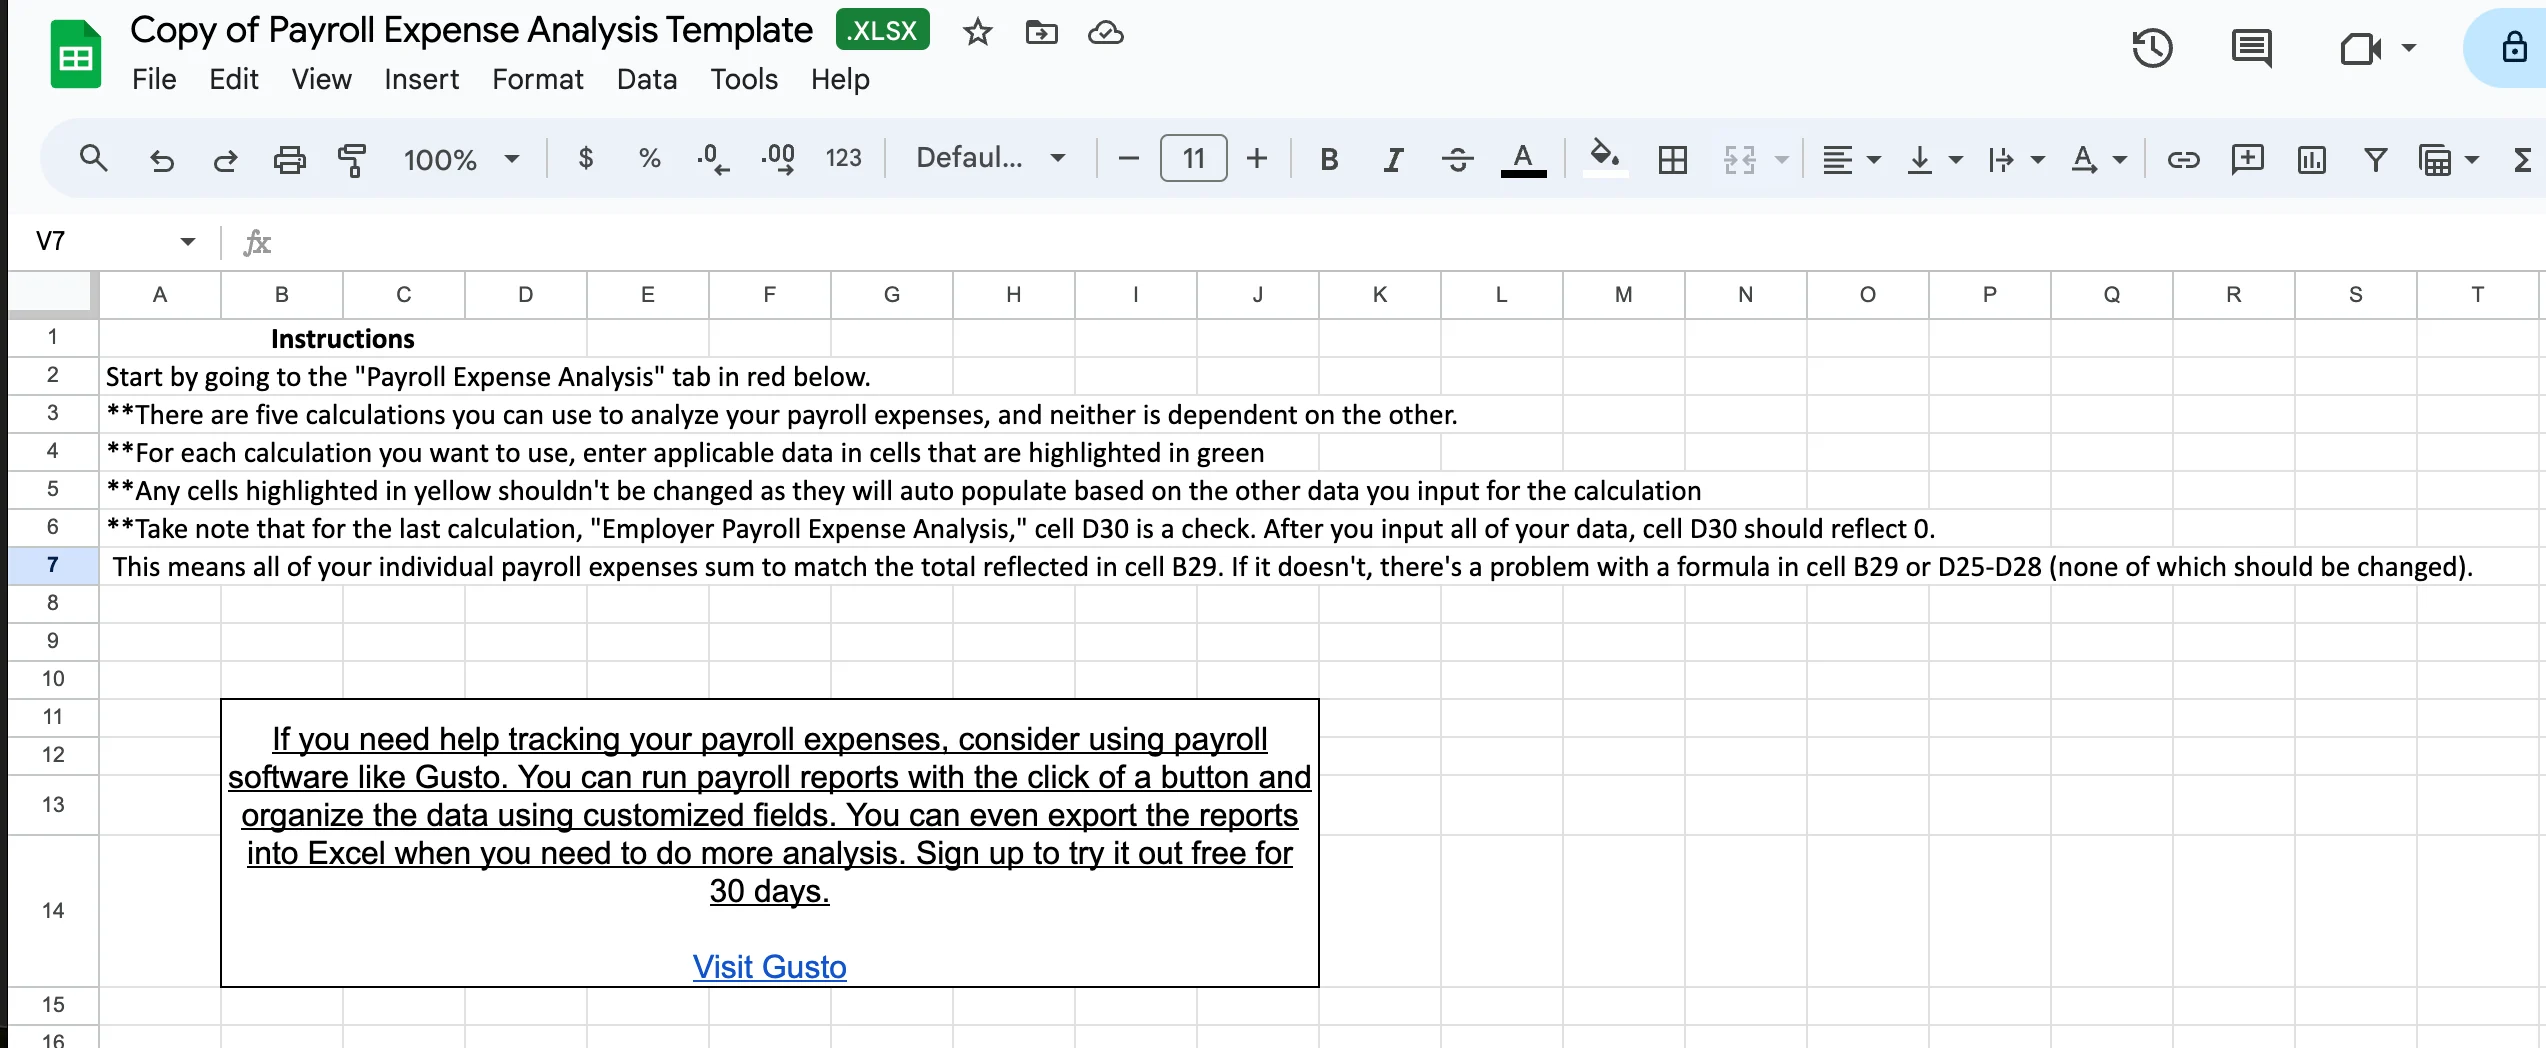Decrease the font size with minus

[x=1128, y=158]
